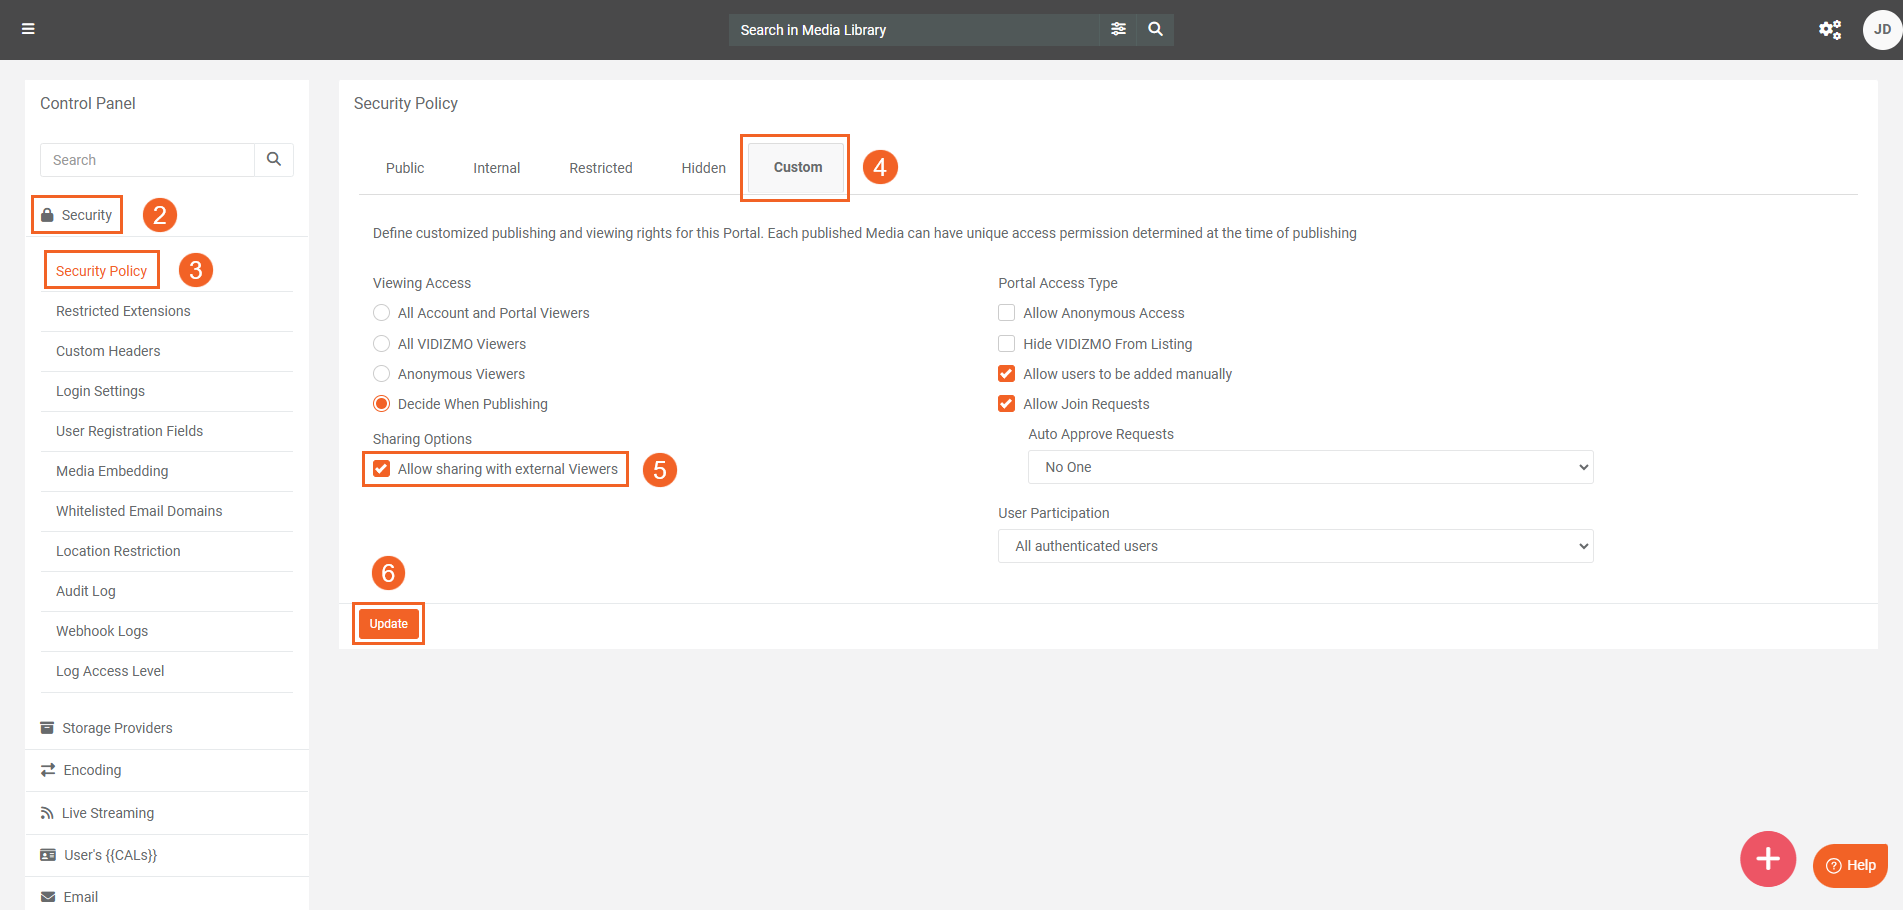Open the Help widget

(1850, 865)
